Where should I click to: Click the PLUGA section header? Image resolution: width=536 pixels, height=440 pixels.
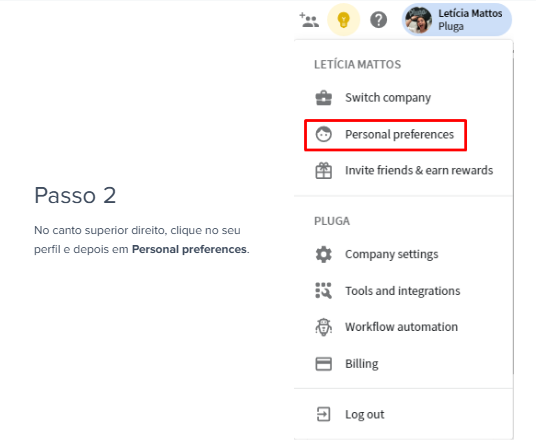pyautogui.click(x=332, y=221)
